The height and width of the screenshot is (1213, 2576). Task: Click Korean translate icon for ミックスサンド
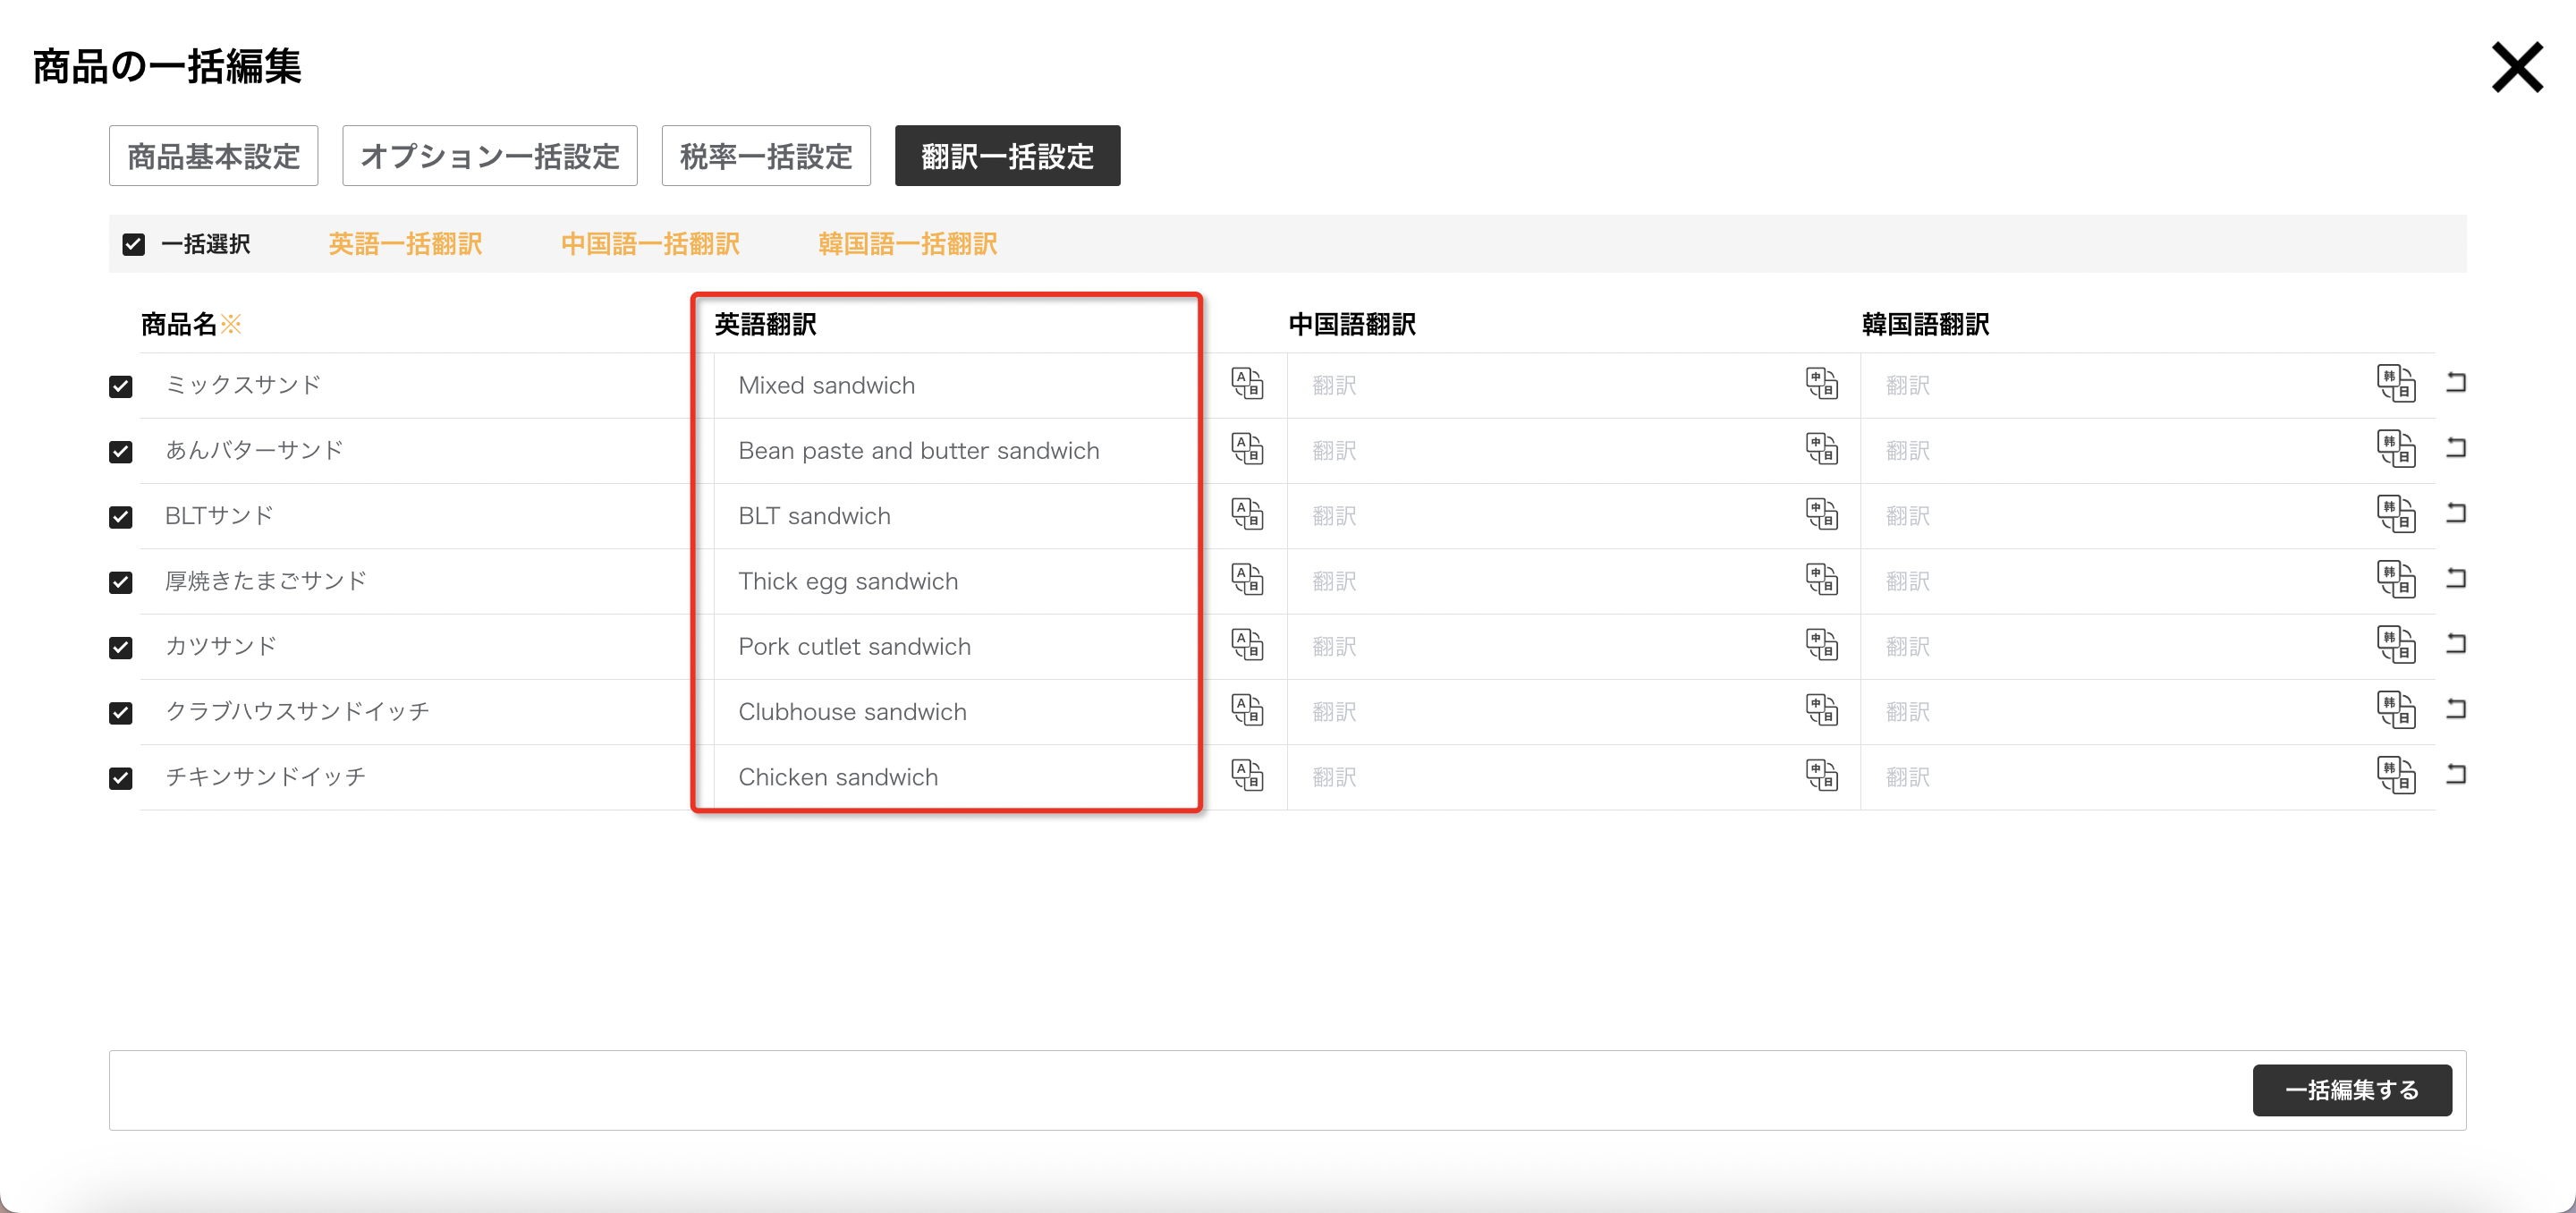coord(2396,384)
